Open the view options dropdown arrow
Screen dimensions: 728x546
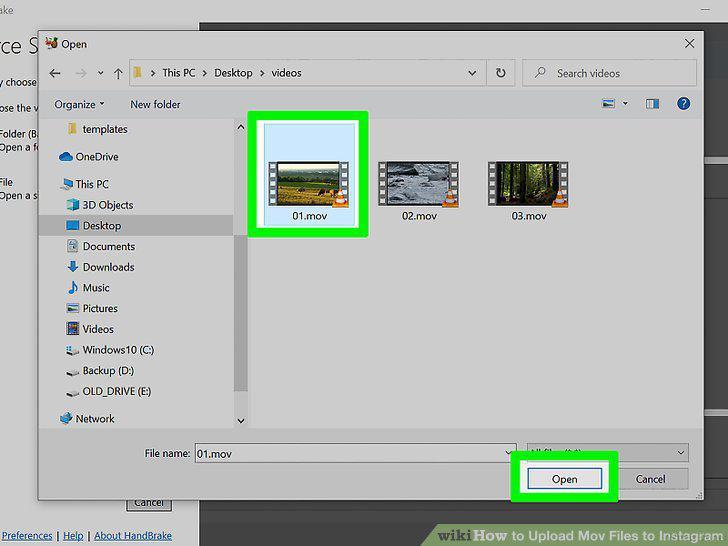coord(625,104)
